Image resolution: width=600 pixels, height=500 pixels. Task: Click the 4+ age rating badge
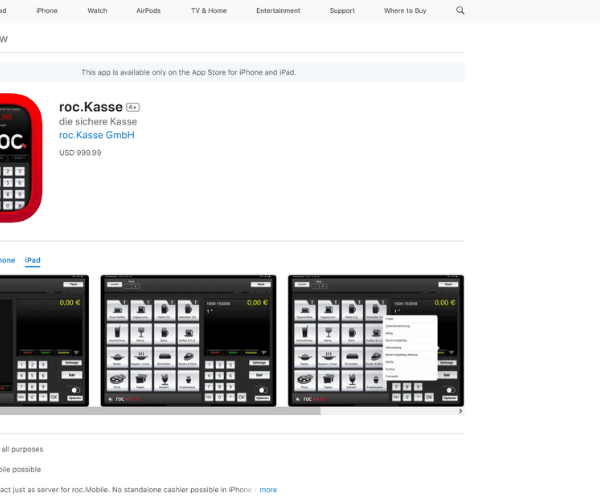click(x=133, y=107)
